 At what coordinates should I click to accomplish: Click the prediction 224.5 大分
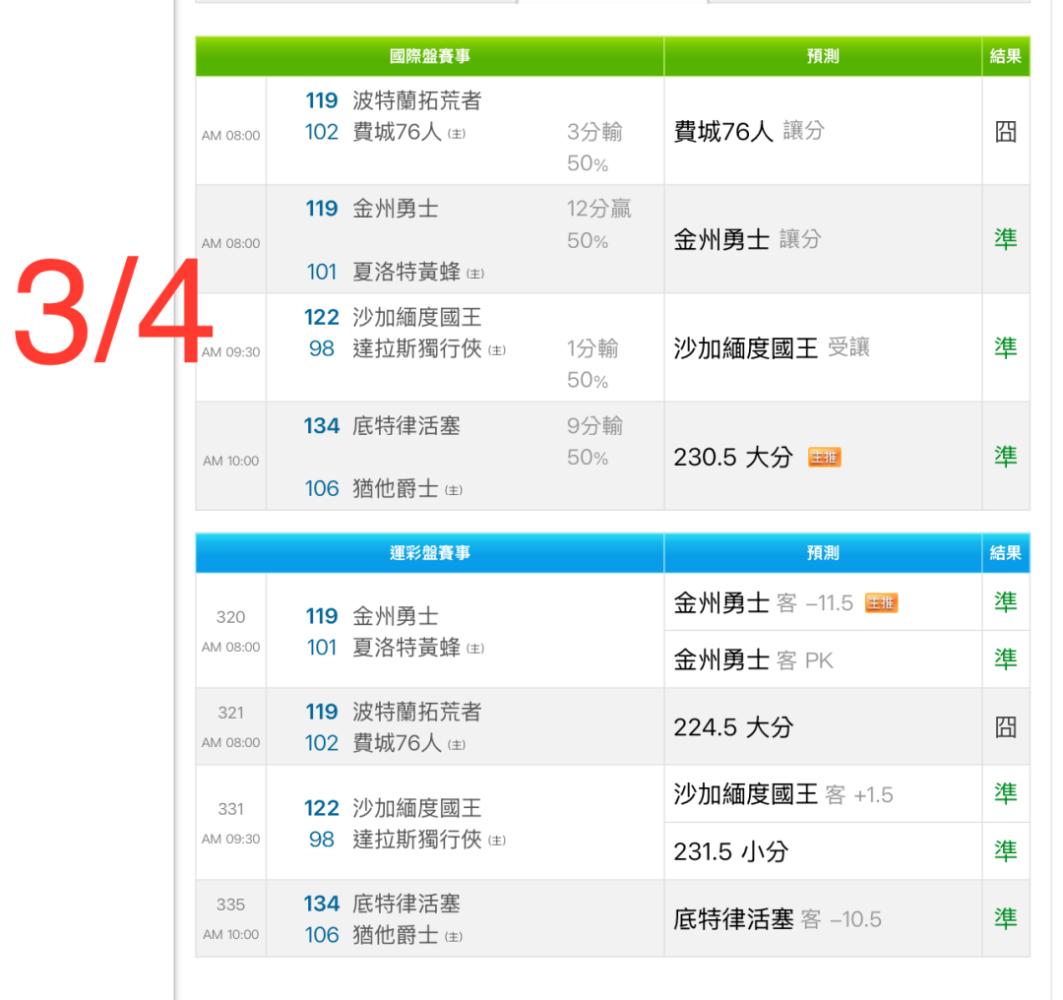pyautogui.click(x=734, y=727)
